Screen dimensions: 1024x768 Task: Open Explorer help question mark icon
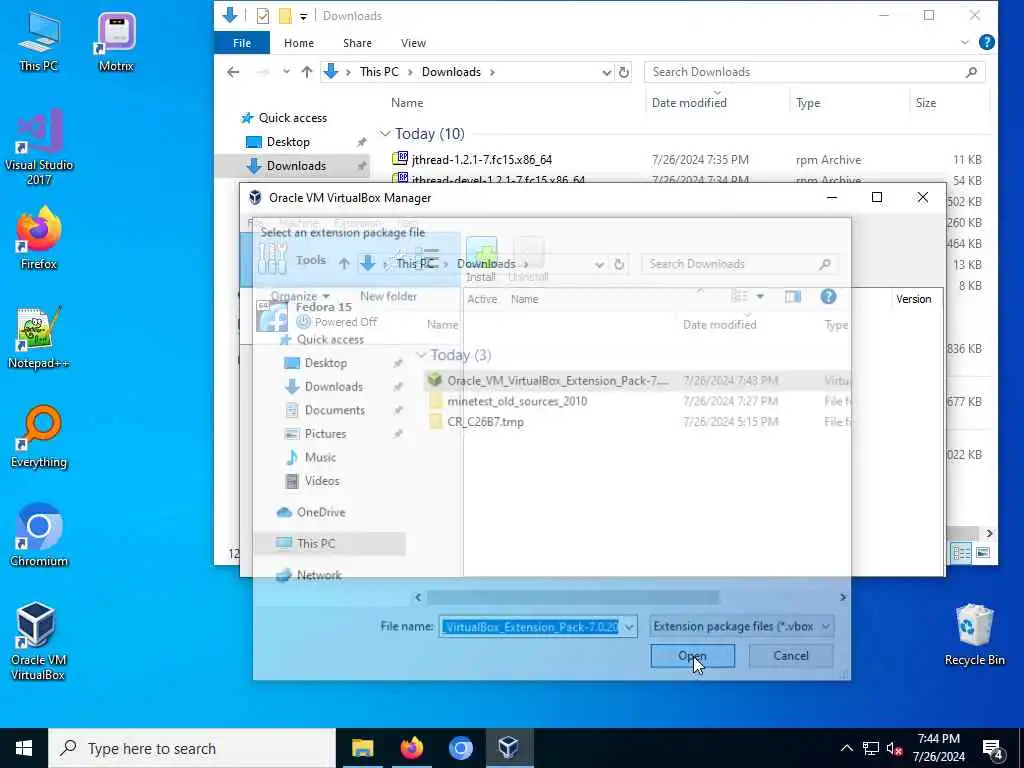tap(987, 42)
